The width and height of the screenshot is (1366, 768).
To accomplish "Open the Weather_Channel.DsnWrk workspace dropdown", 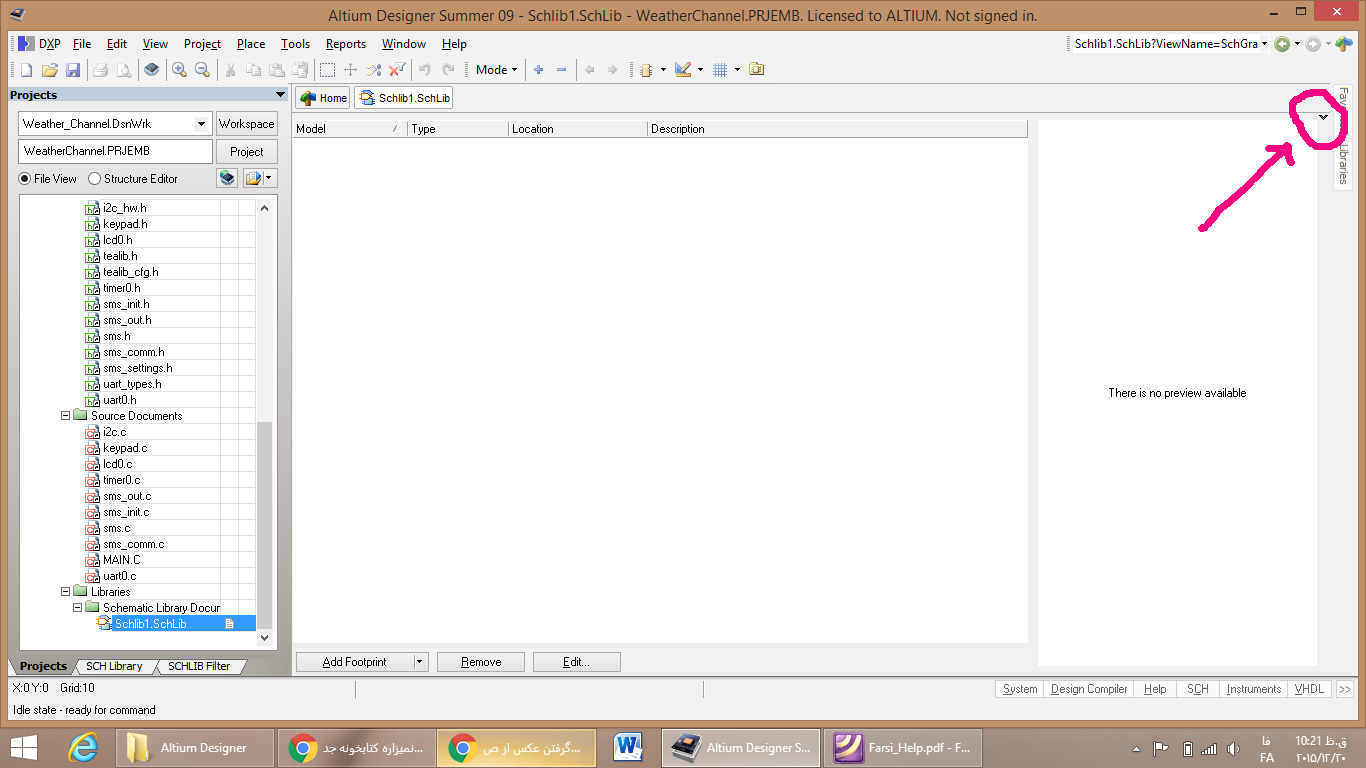I will pos(201,124).
